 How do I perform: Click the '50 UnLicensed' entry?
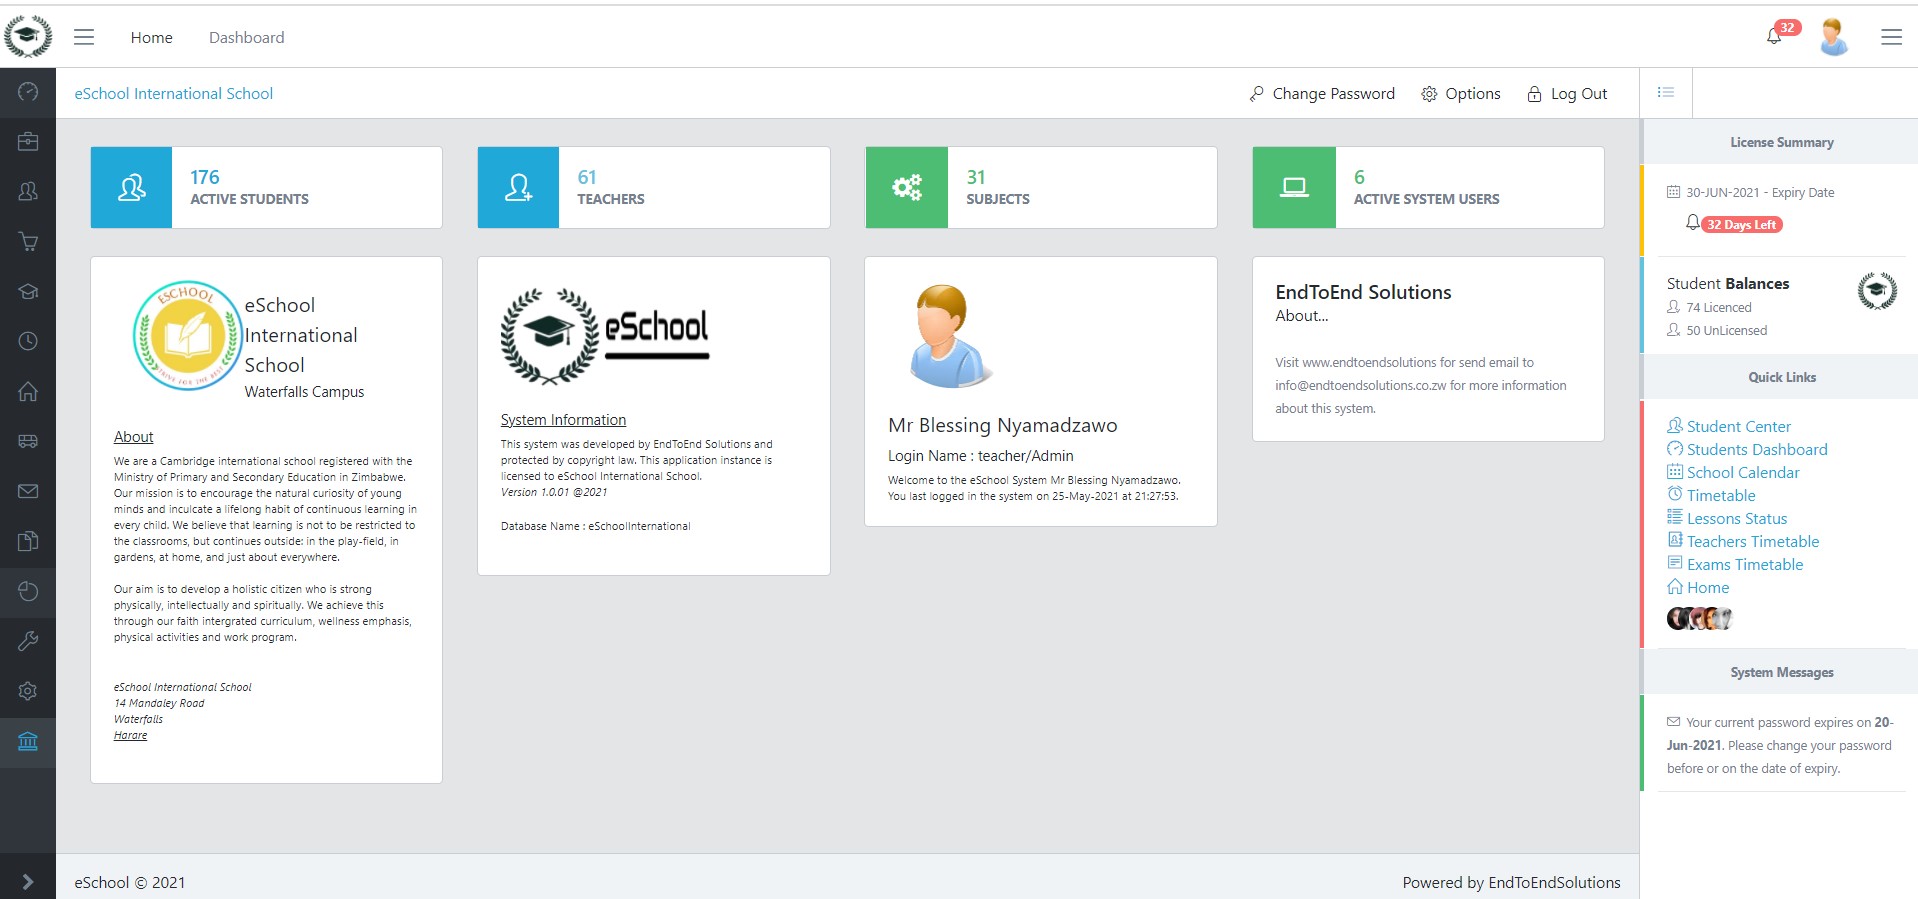tap(1717, 330)
